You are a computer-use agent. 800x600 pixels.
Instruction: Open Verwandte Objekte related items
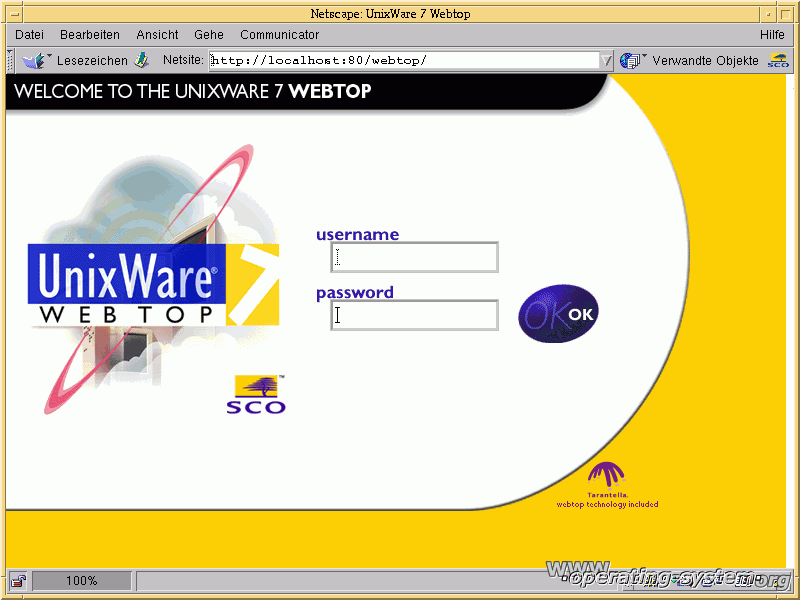click(705, 61)
